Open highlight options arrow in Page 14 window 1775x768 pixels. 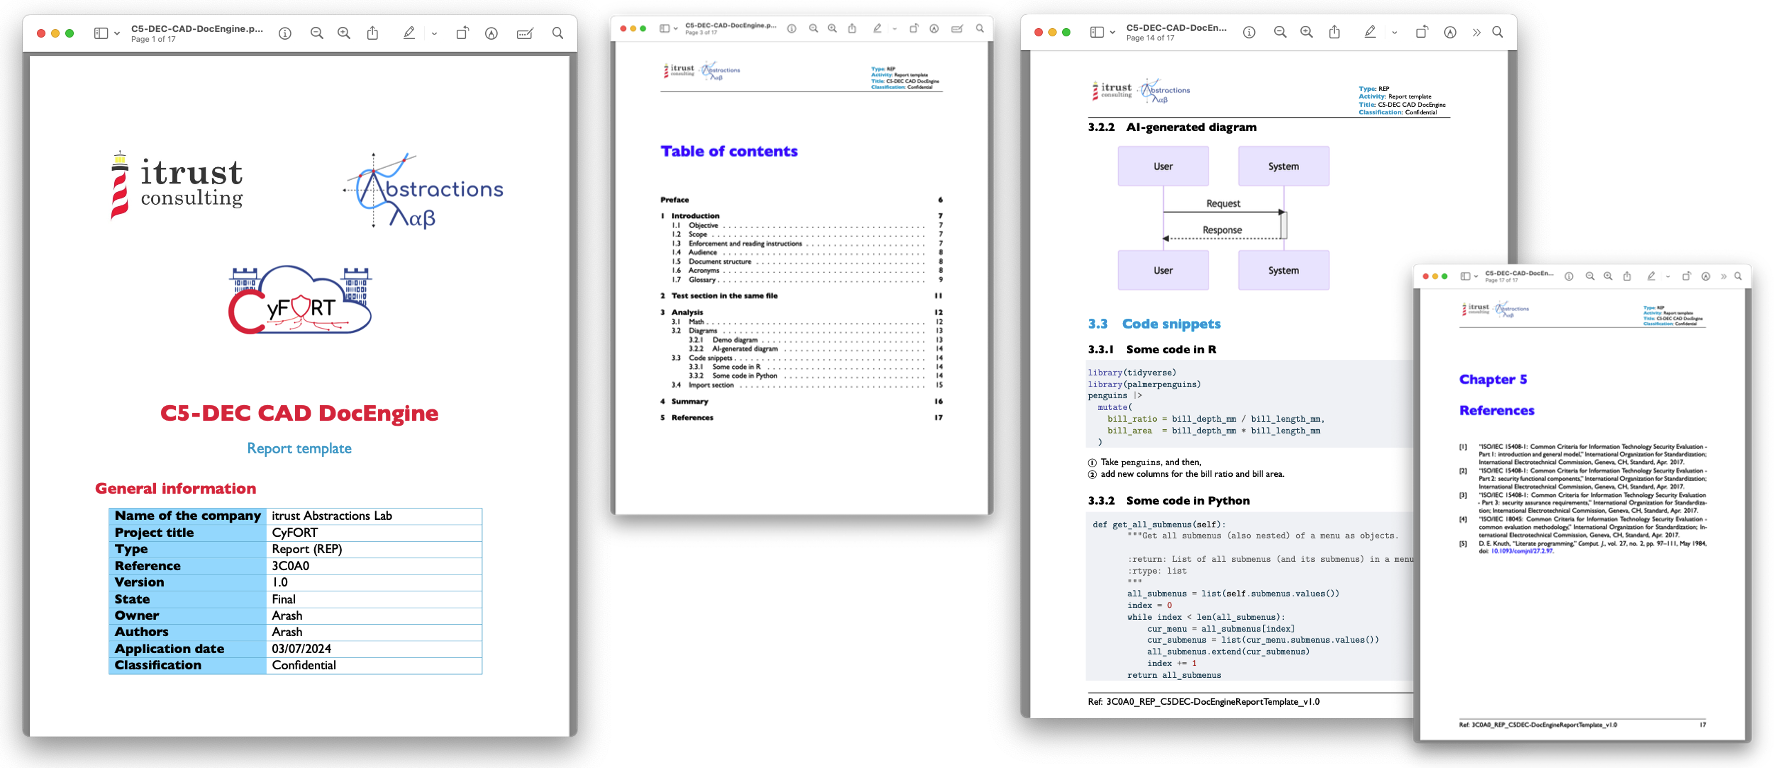click(1394, 32)
